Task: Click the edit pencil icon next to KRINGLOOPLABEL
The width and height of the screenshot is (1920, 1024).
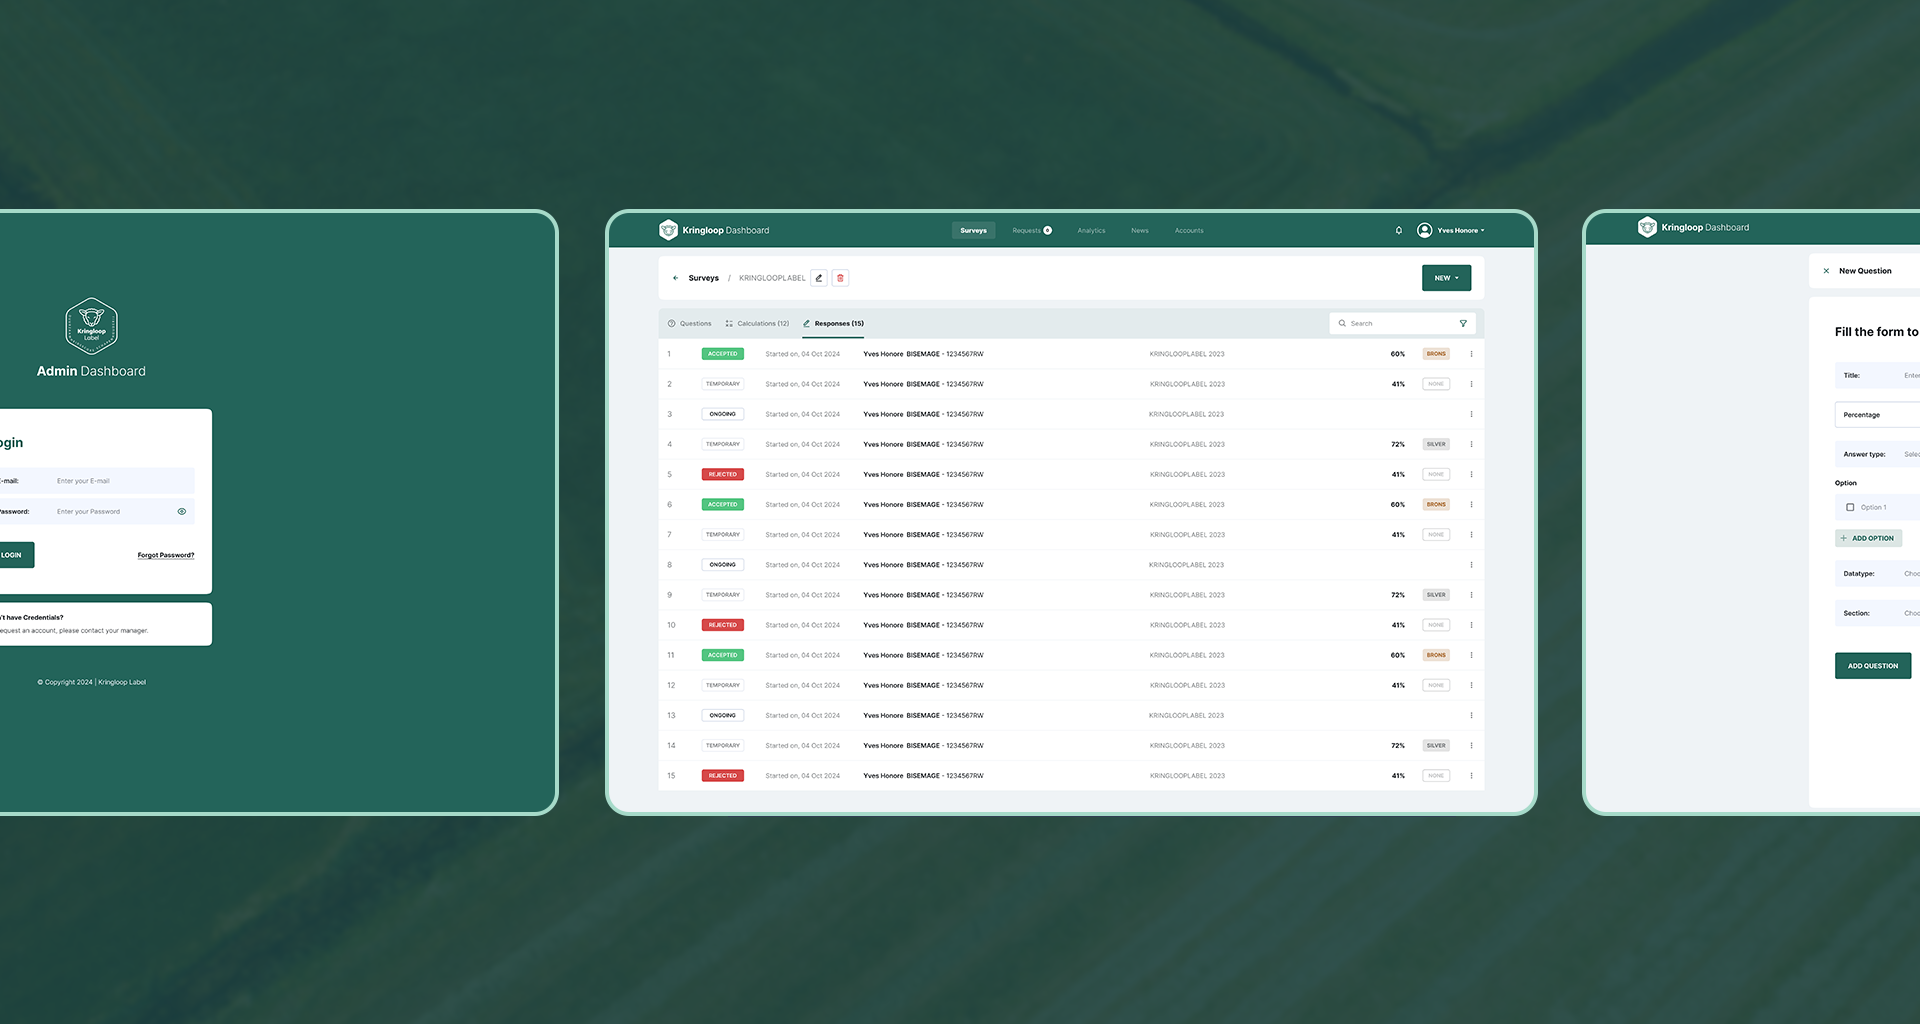Action: point(819,278)
